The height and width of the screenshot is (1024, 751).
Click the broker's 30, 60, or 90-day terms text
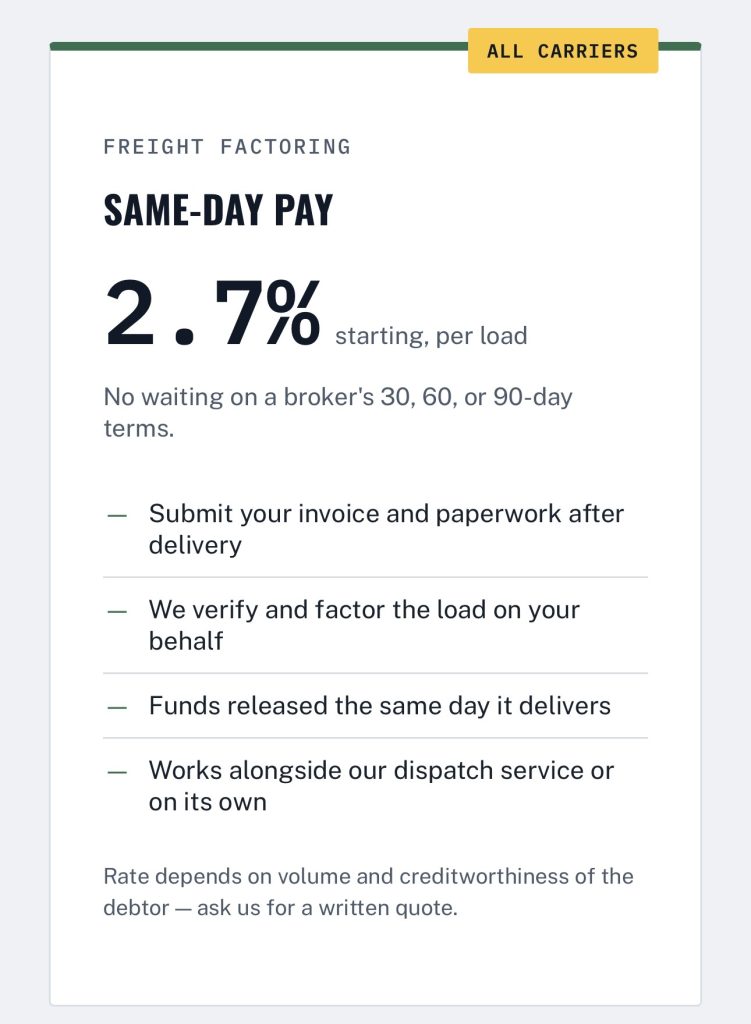(x=338, y=412)
